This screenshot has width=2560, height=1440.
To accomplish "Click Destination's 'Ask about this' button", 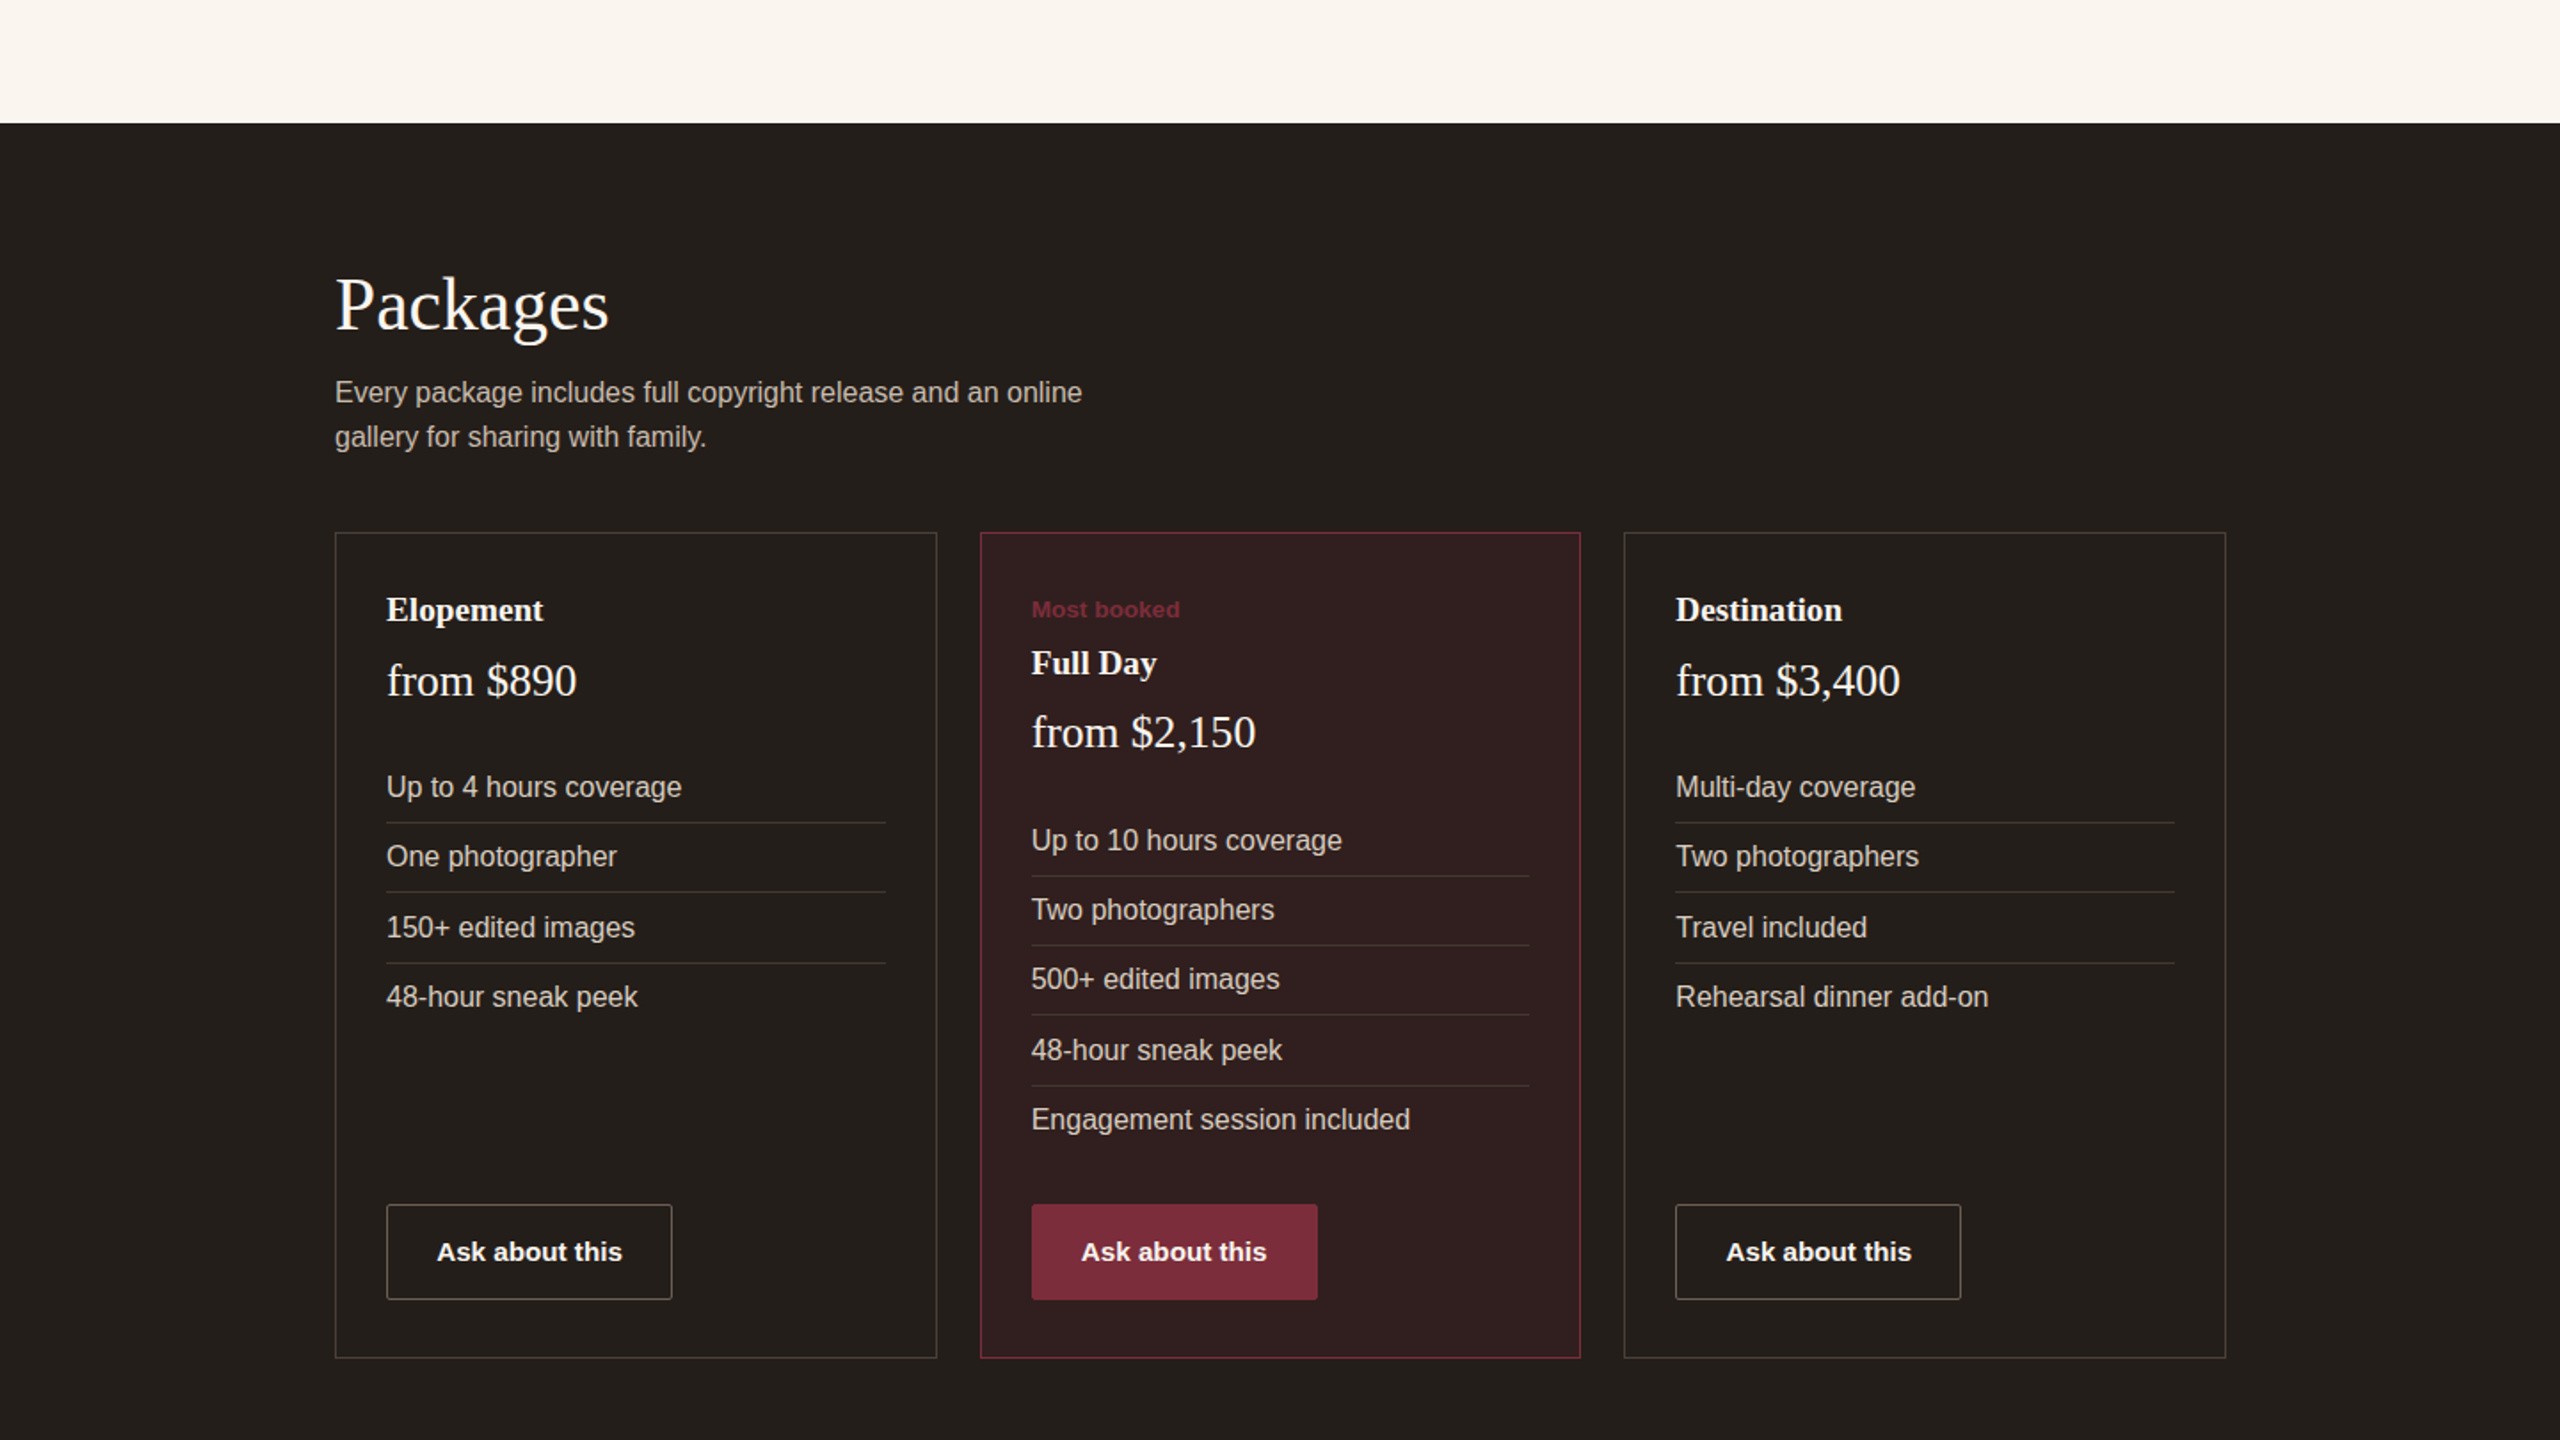I will click(x=1818, y=1252).
